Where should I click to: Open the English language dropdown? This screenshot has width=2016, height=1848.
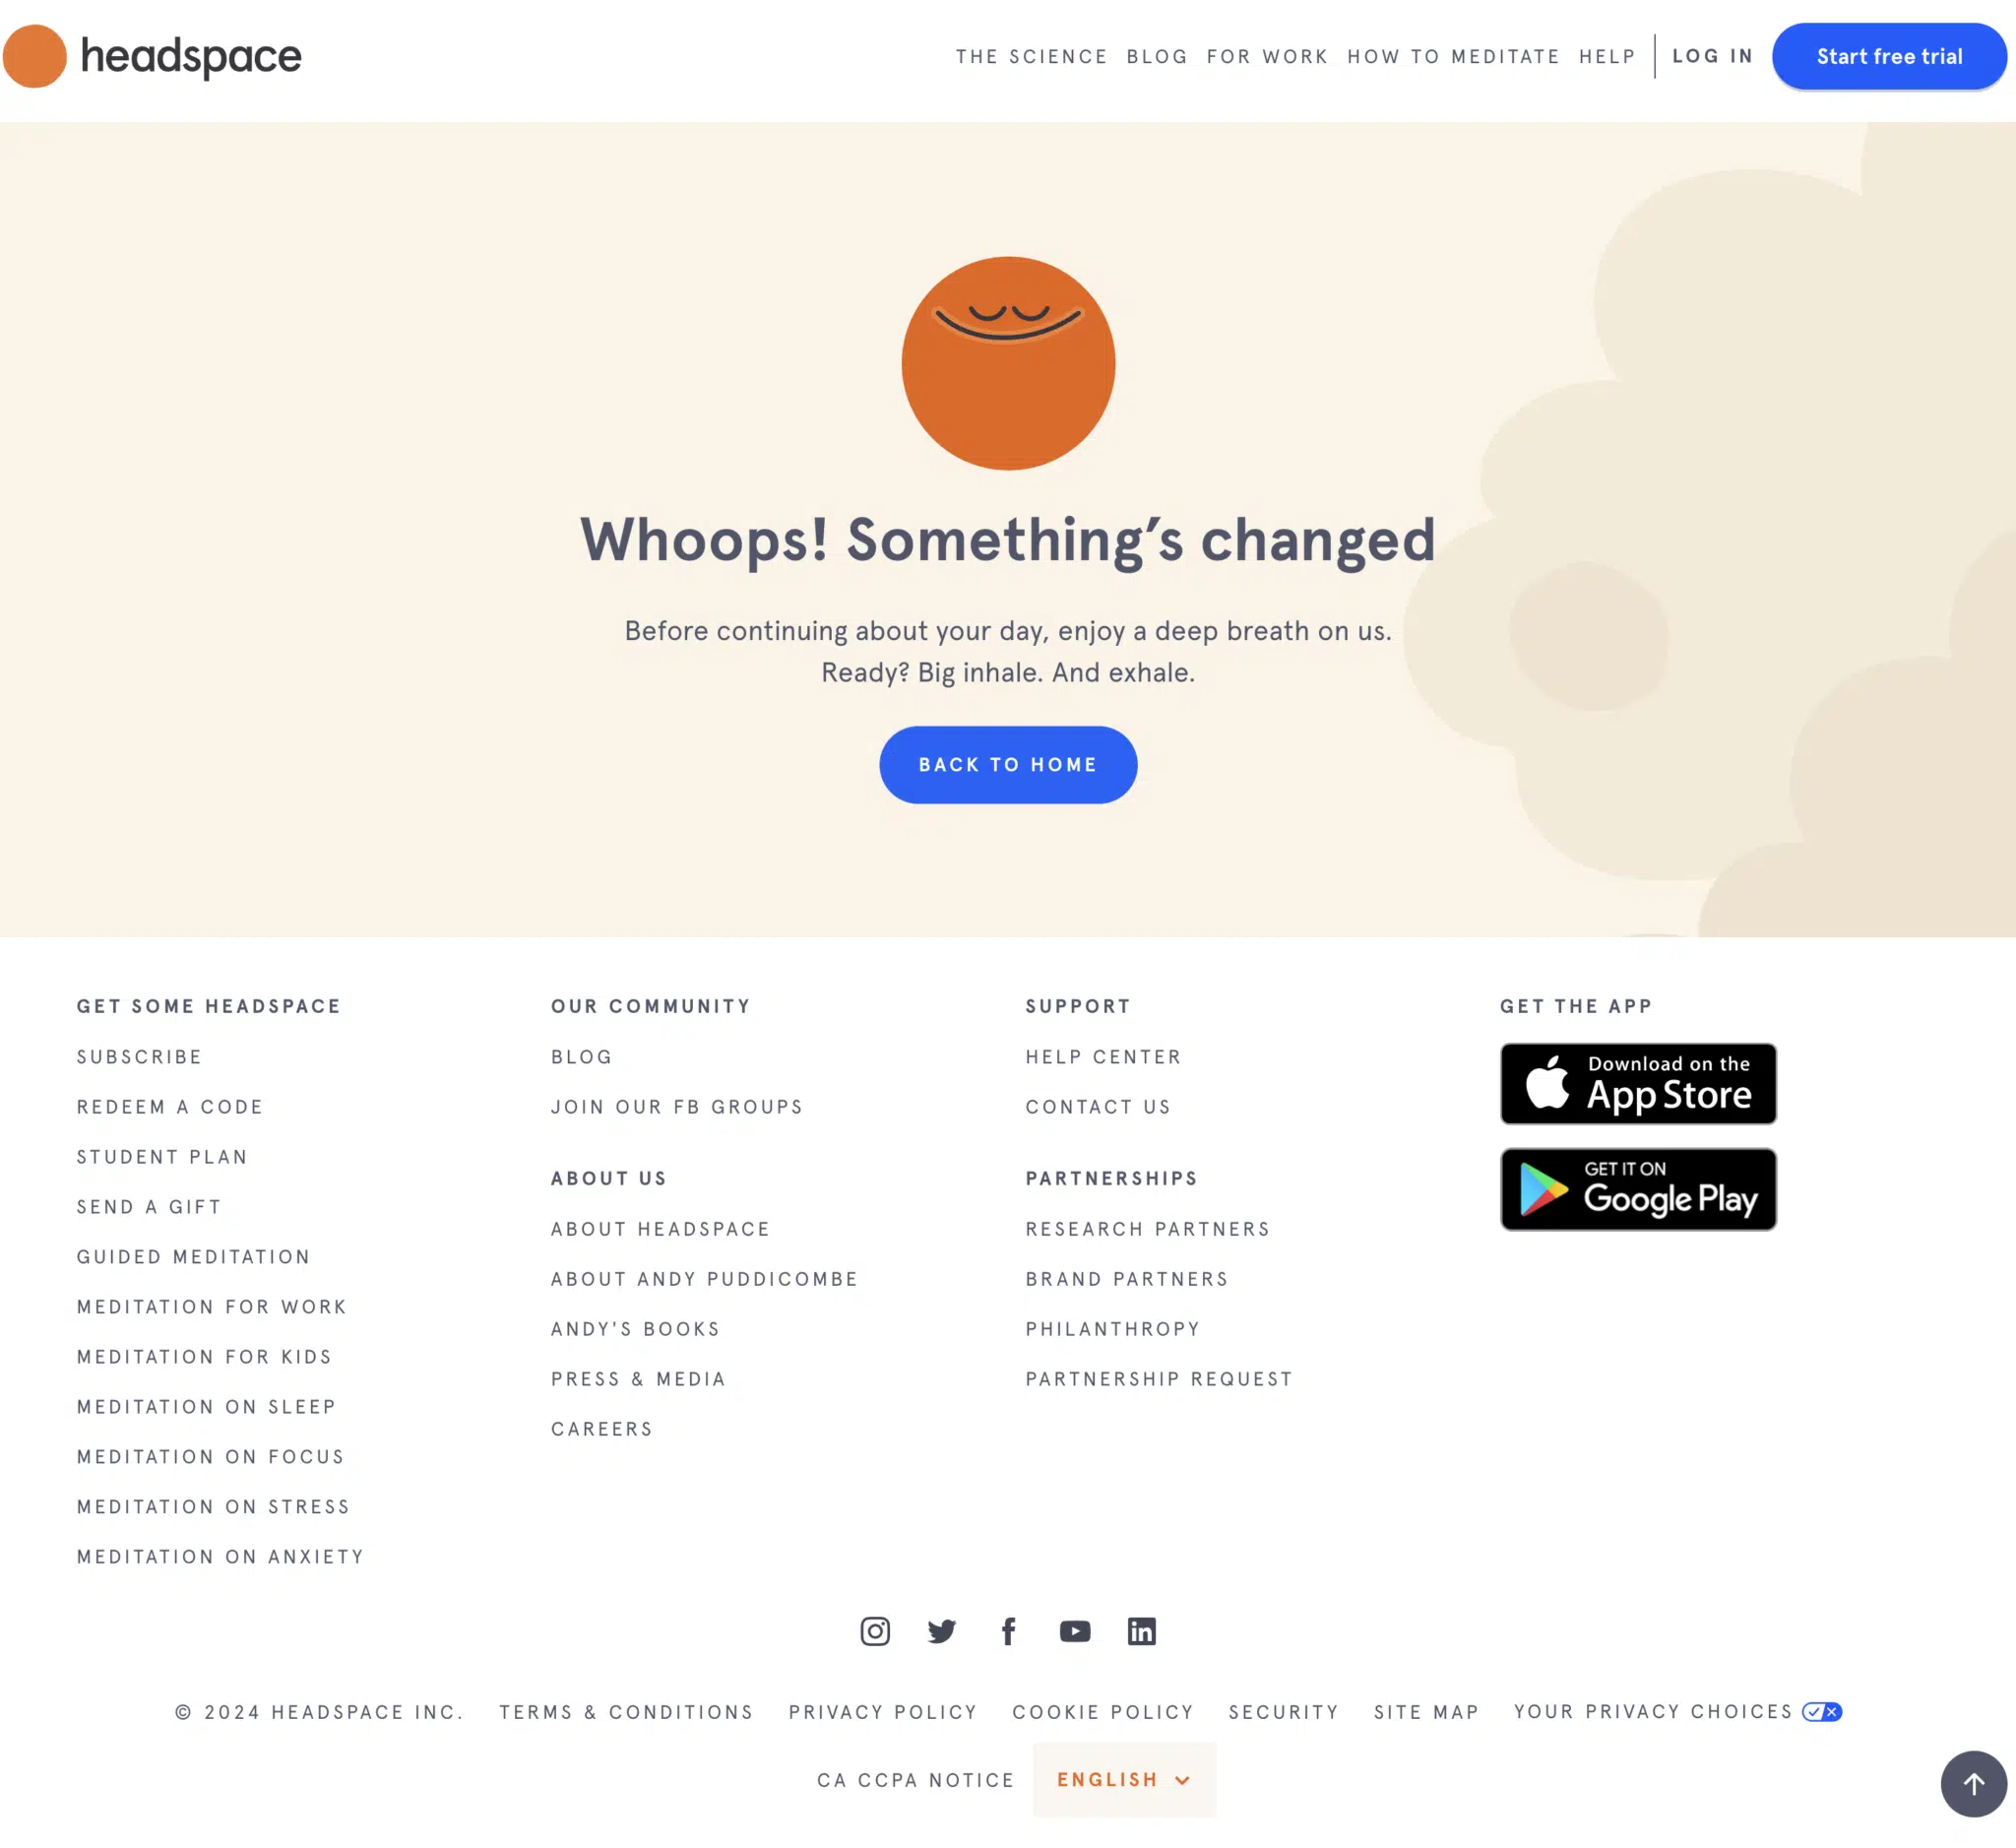(x=1120, y=1779)
